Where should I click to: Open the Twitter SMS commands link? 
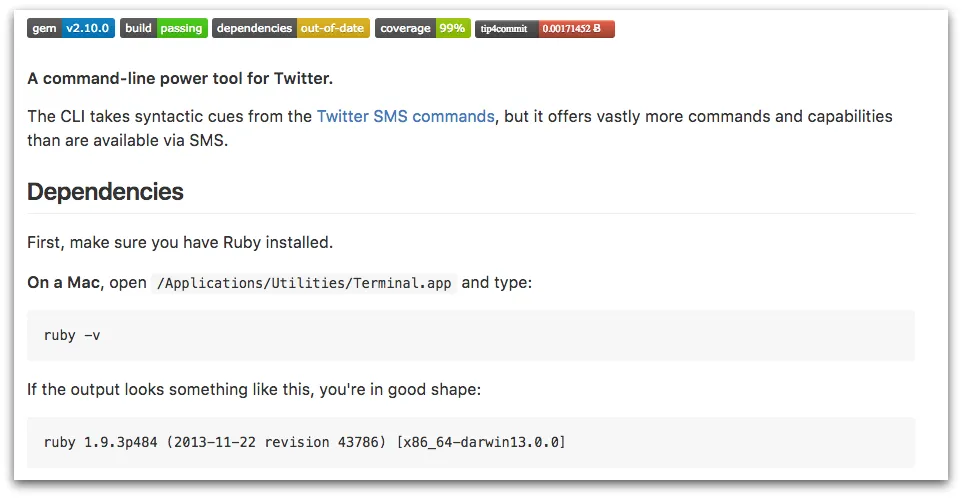point(405,116)
